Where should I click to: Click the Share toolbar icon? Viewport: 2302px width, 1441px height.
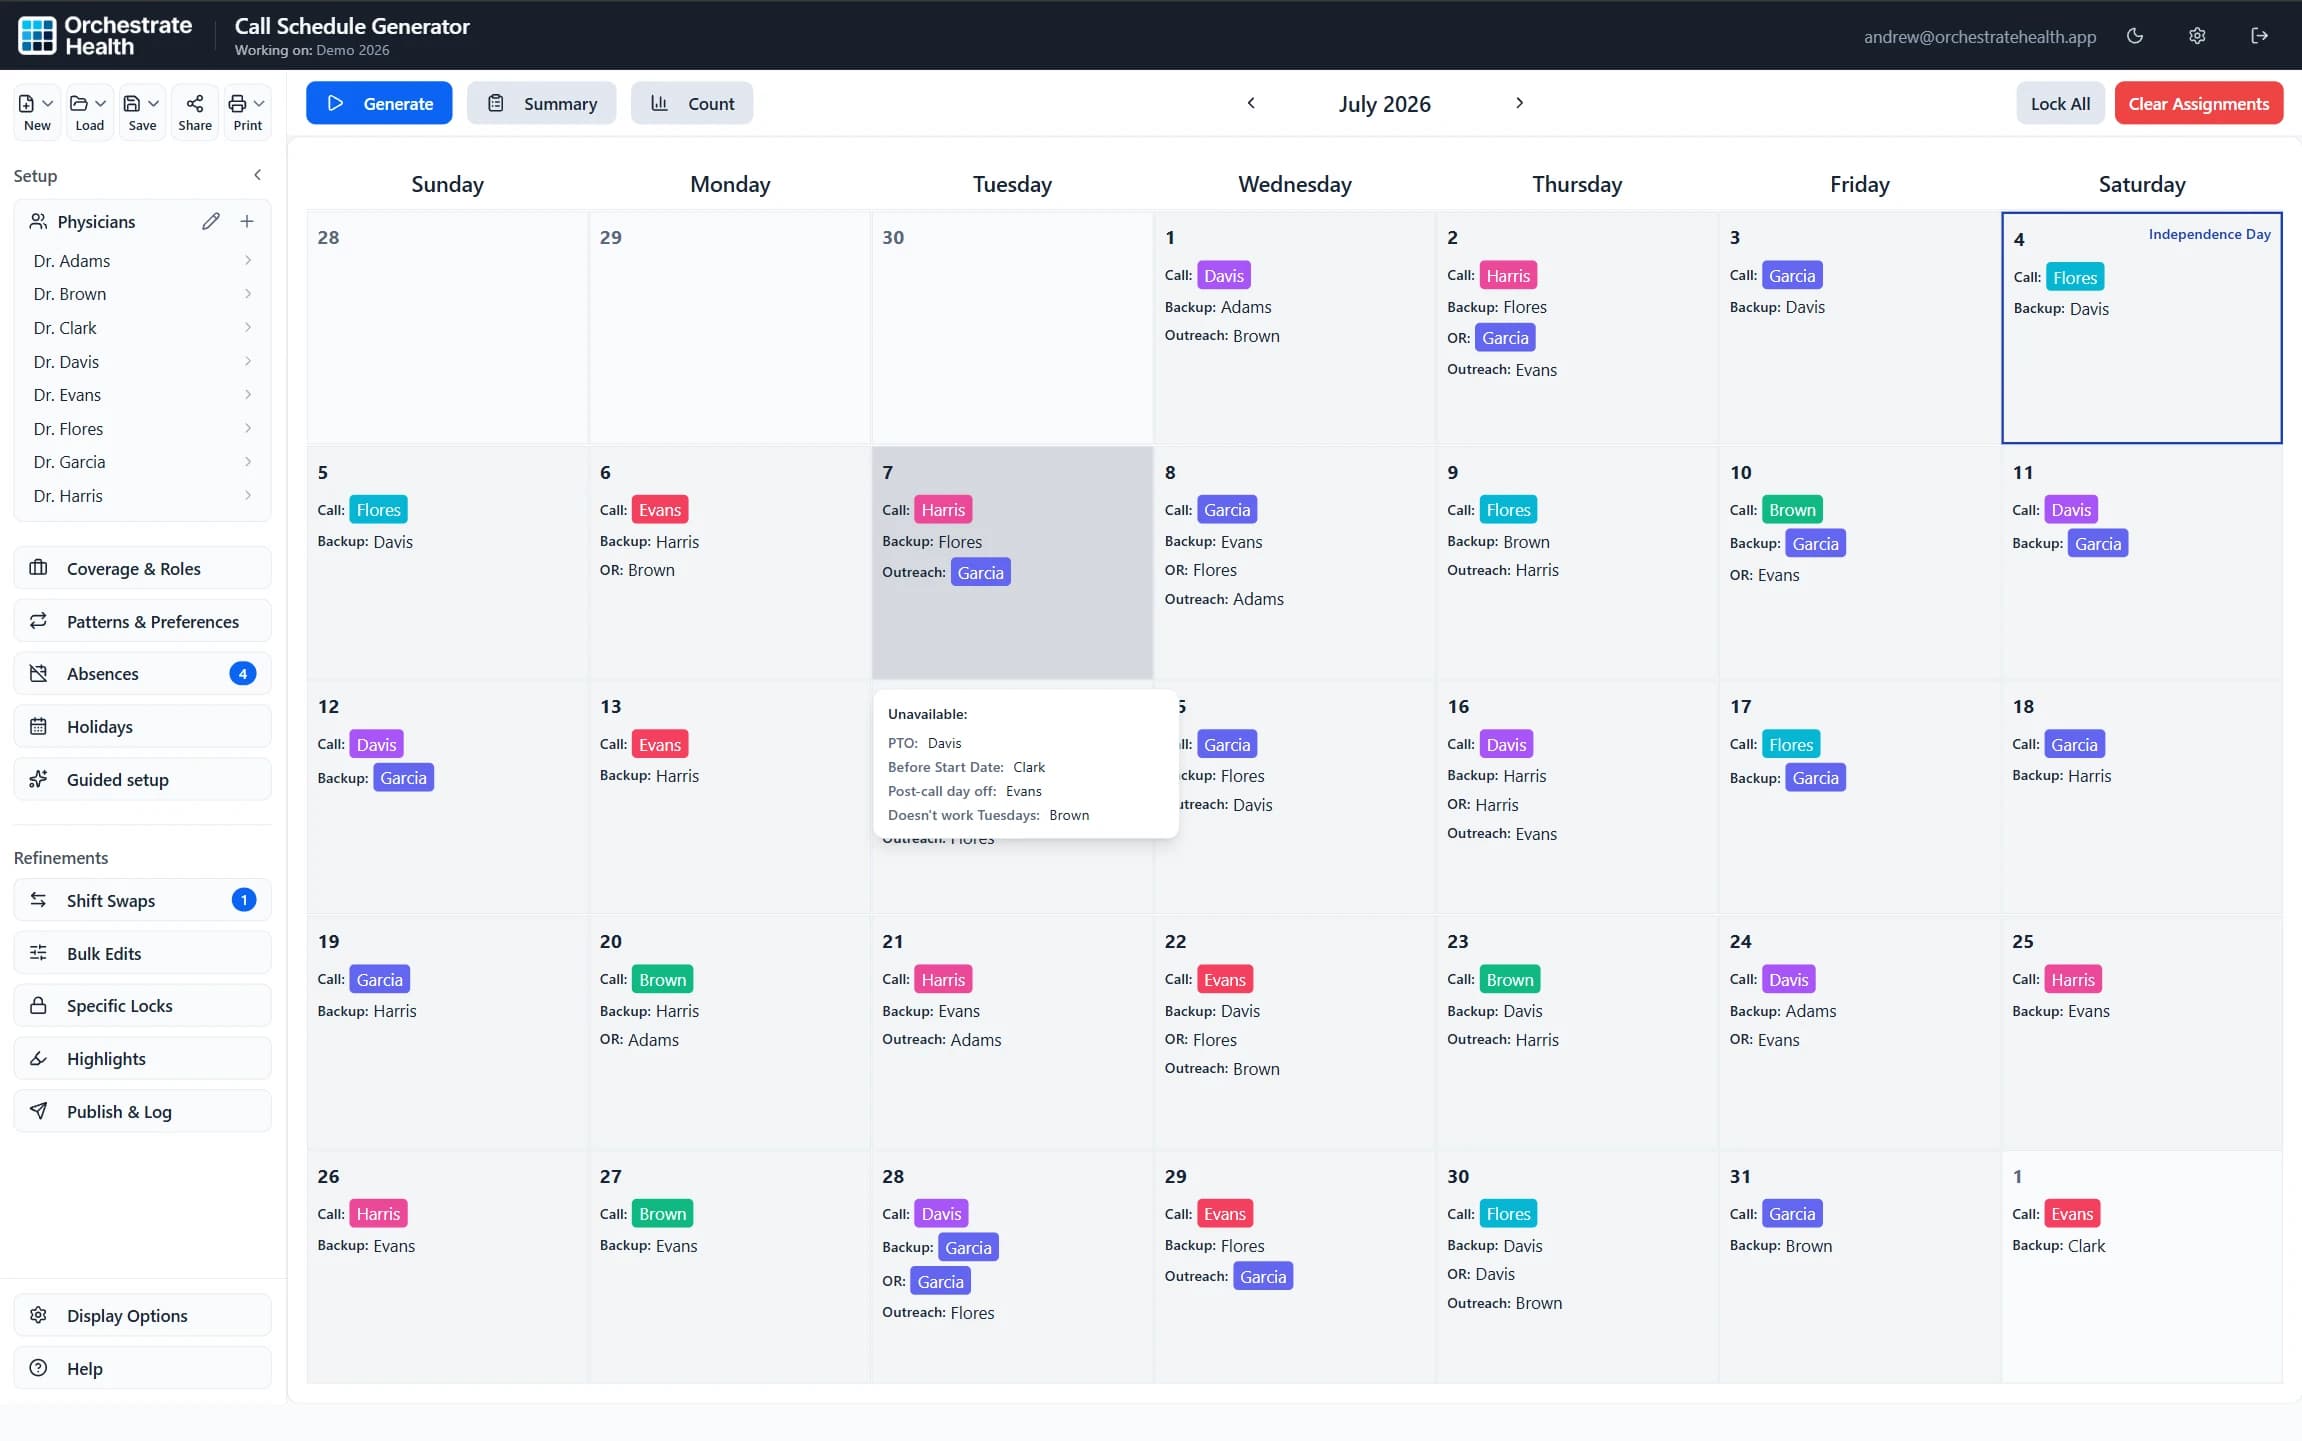(x=195, y=111)
